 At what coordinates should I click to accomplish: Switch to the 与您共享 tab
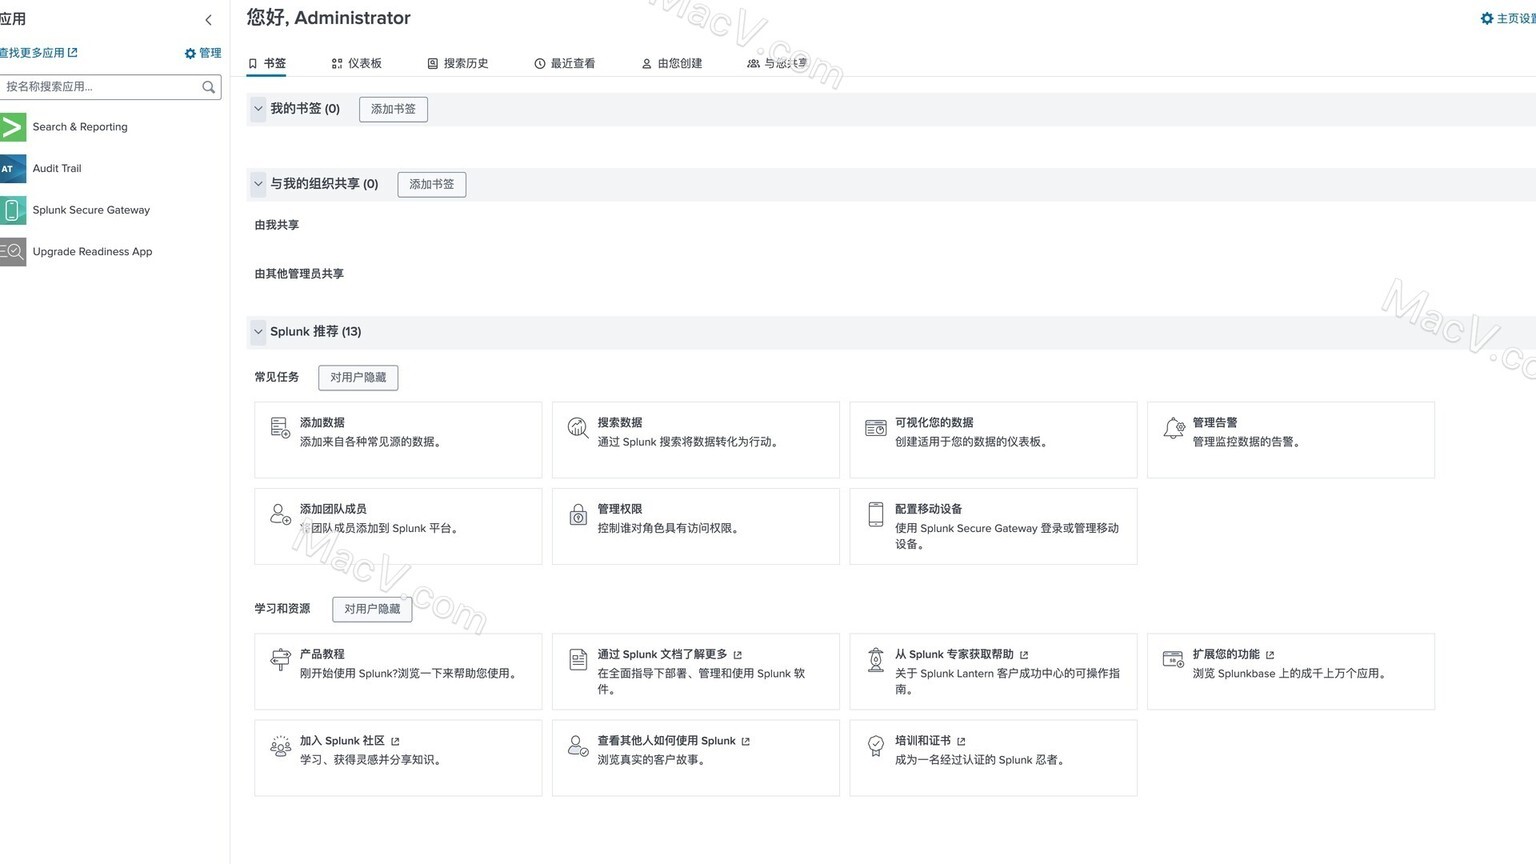777,63
